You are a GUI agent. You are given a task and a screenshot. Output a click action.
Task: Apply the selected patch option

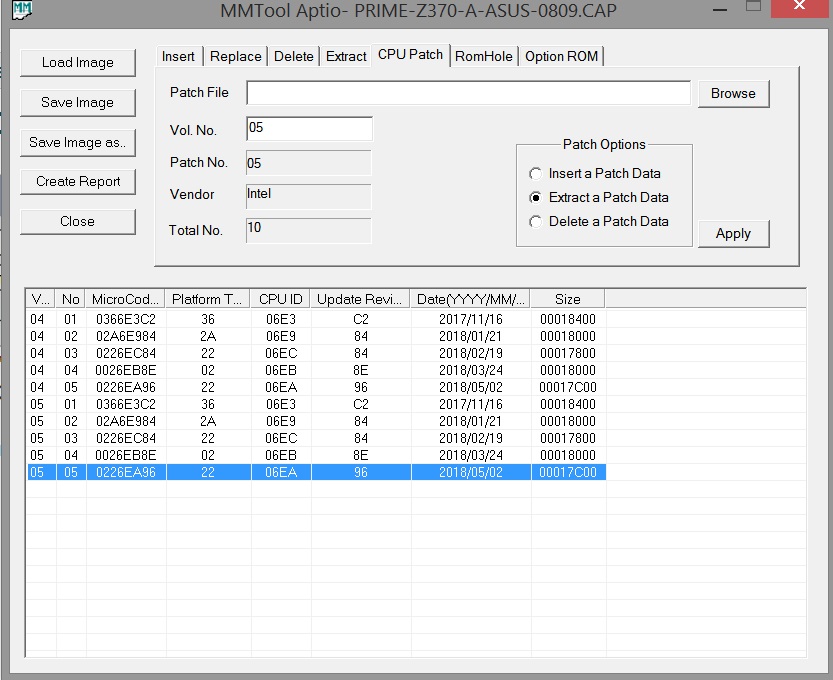733,234
